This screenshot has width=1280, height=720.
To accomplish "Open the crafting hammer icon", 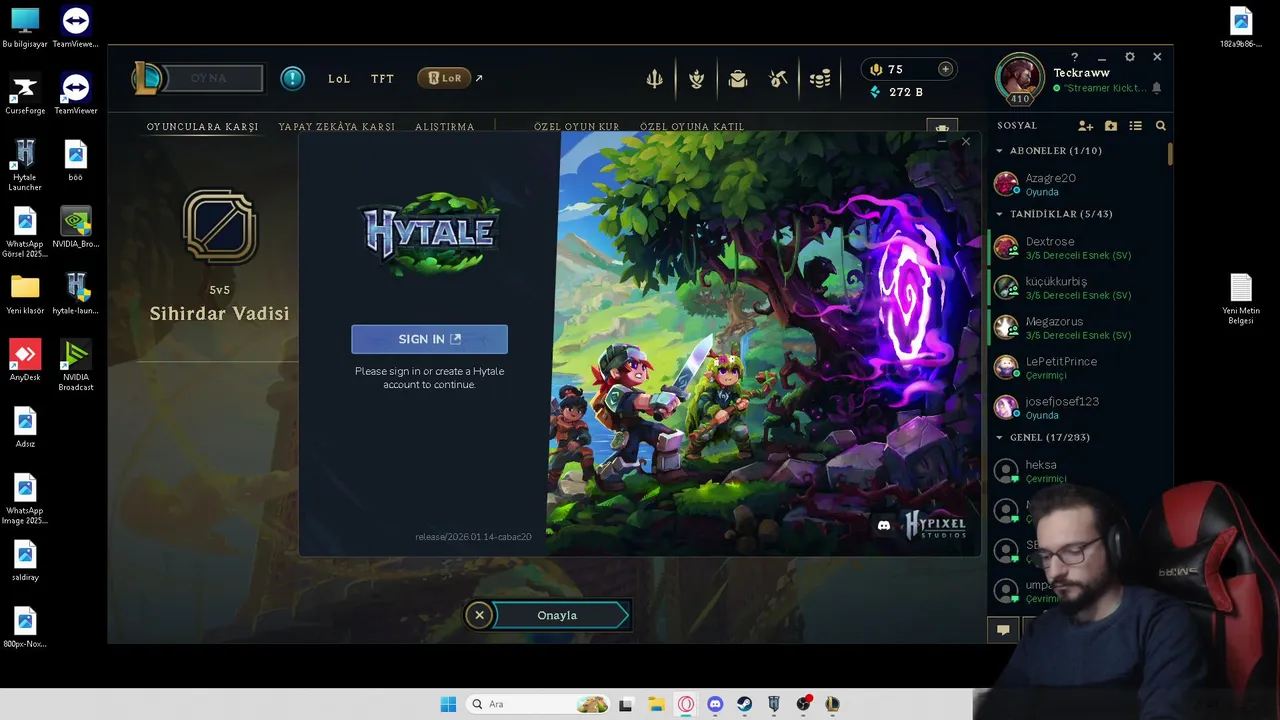I will 778,79.
